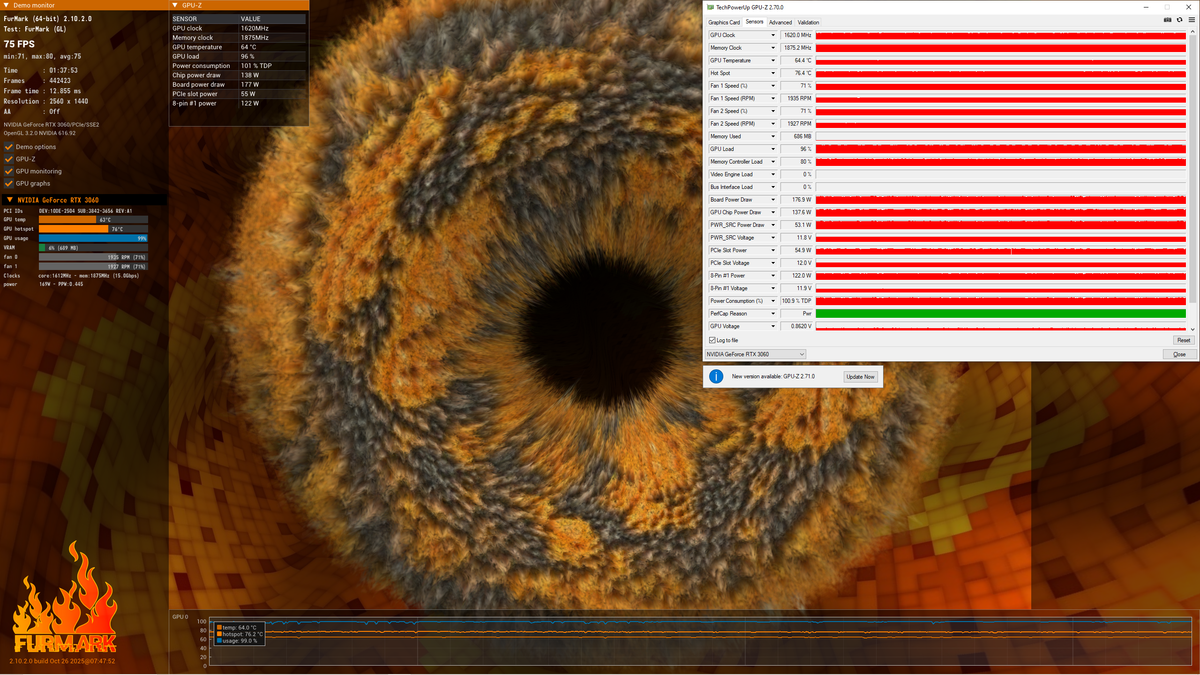Switch to the Graphics Card tab
This screenshot has height=675, width=1200.
[x=724, y=22]
